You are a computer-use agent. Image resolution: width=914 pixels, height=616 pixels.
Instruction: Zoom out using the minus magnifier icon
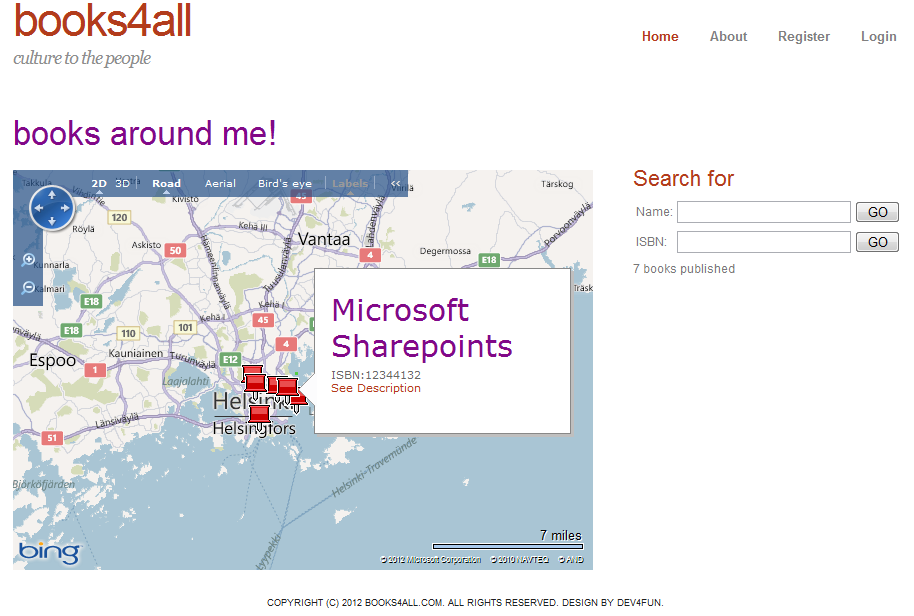click(28, 287)
